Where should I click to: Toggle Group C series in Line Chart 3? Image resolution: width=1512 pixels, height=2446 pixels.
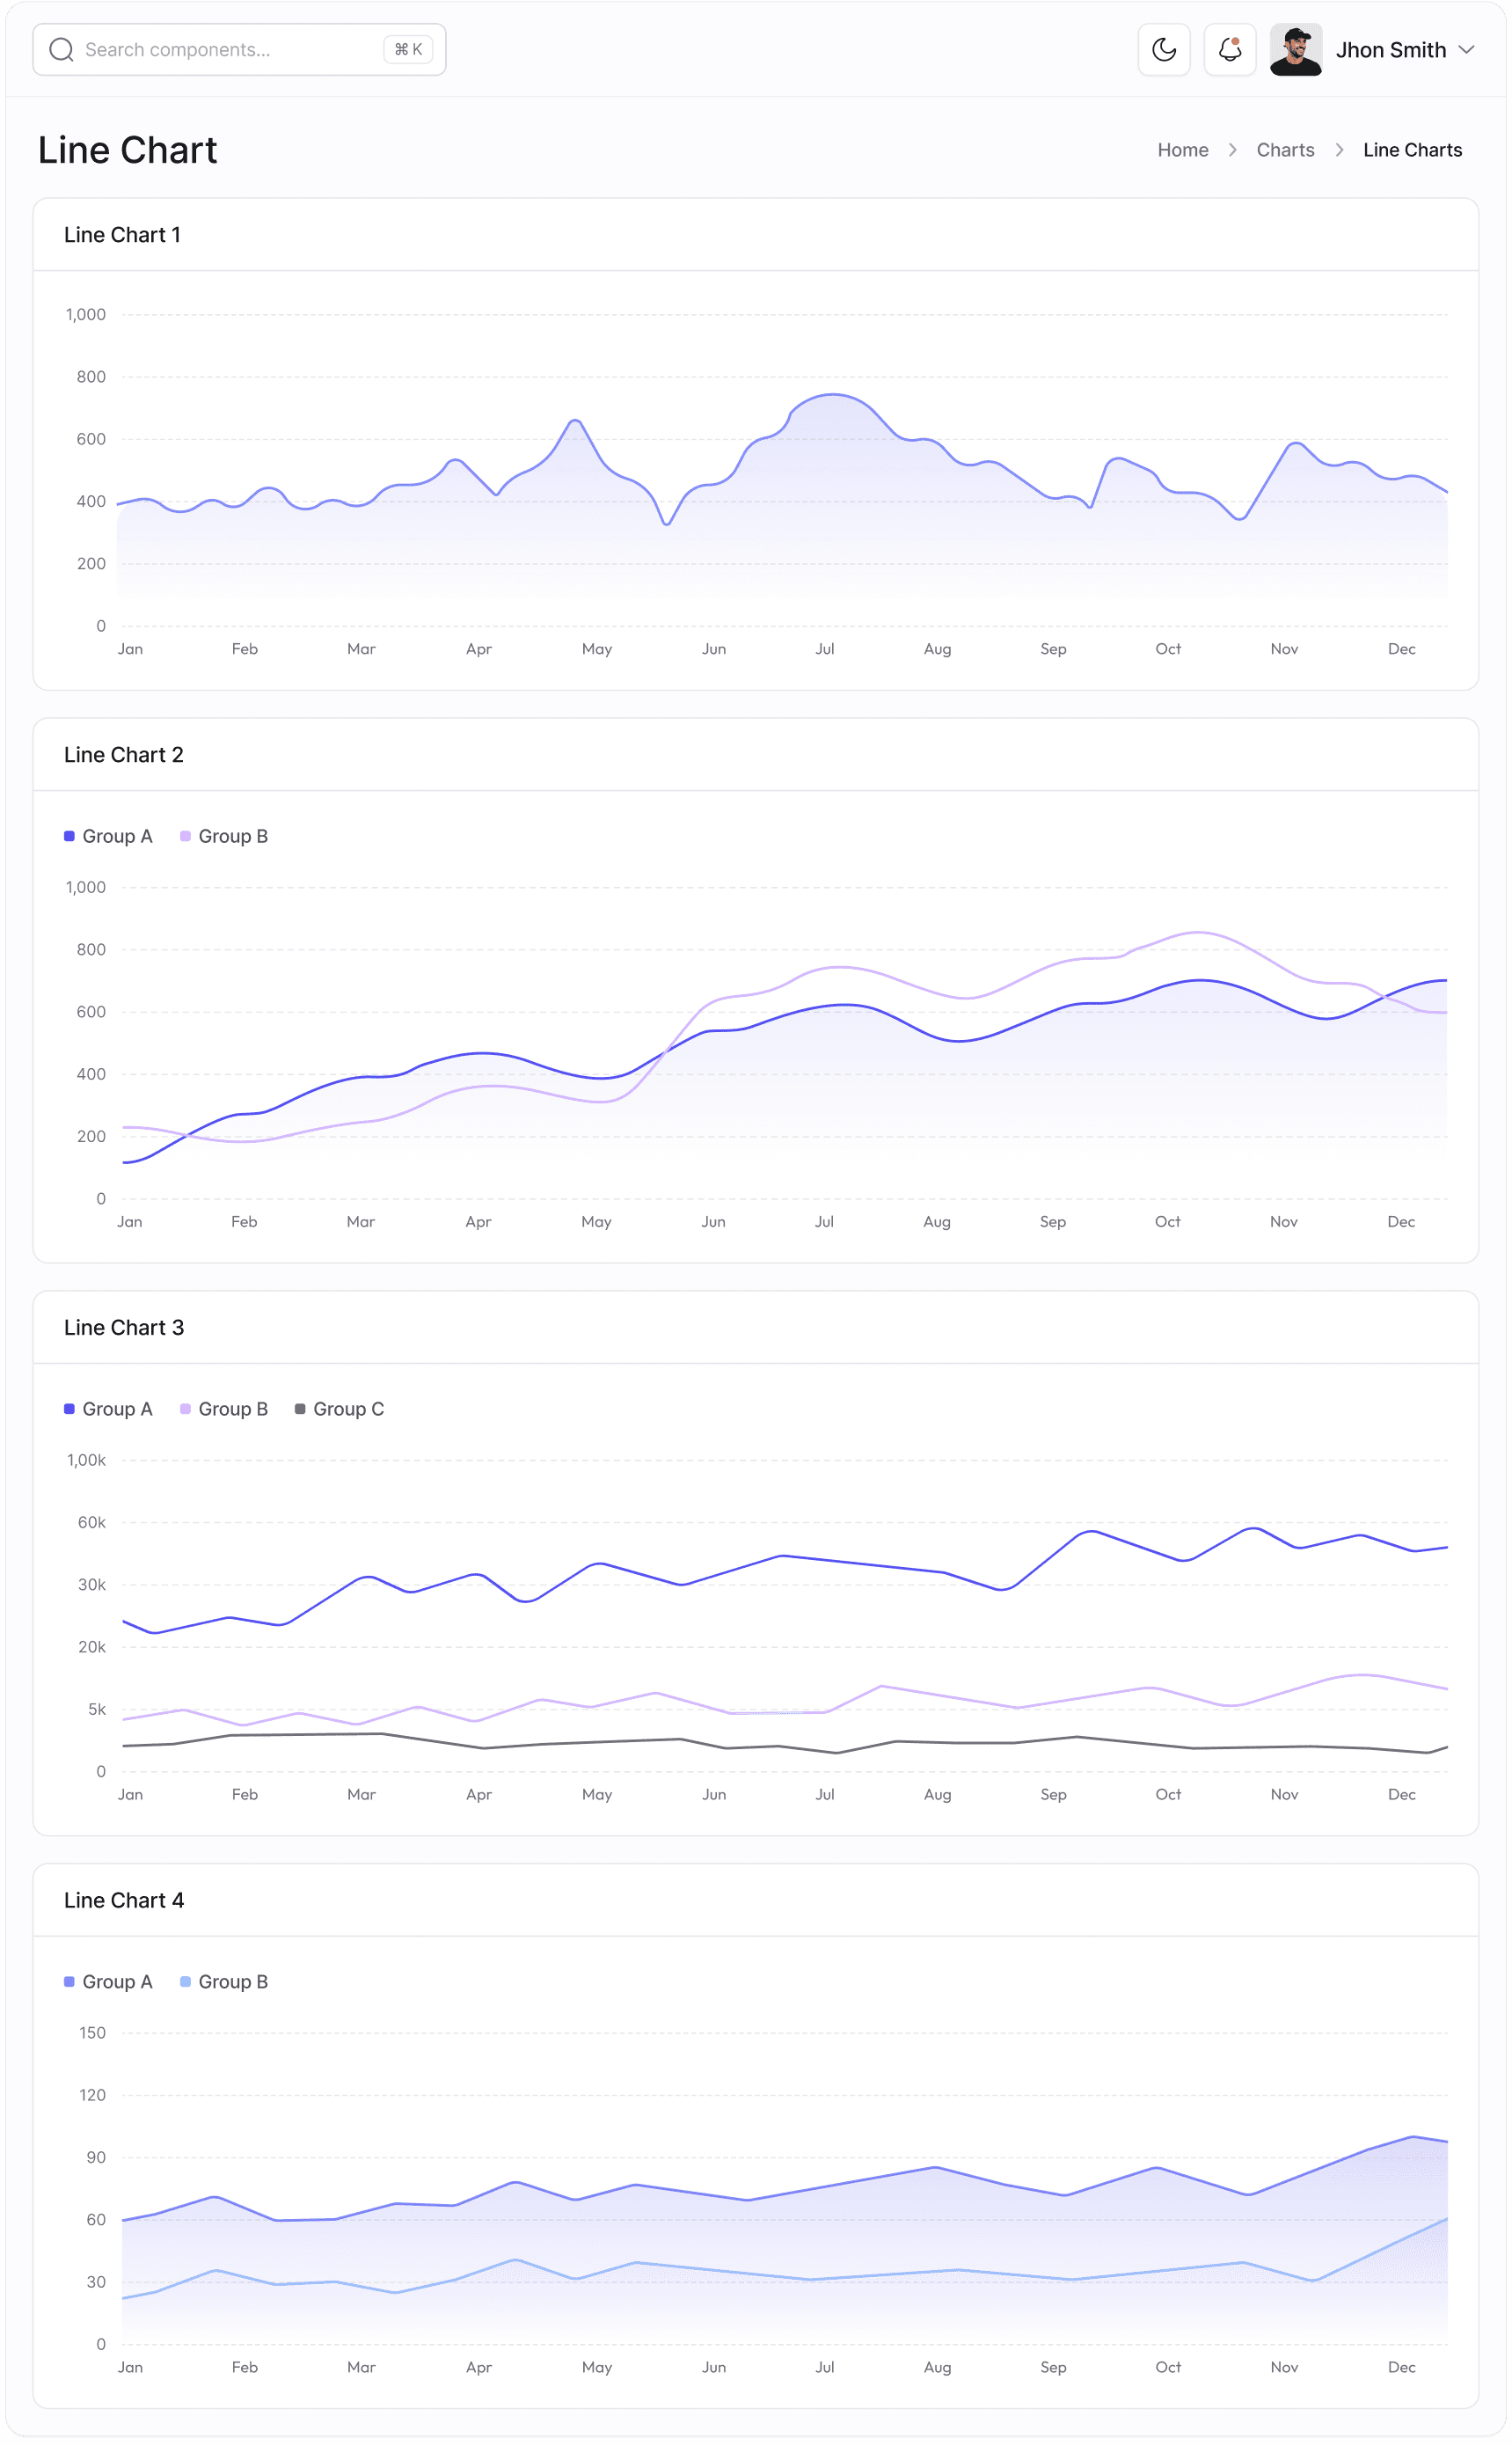tap(340, 1409)
